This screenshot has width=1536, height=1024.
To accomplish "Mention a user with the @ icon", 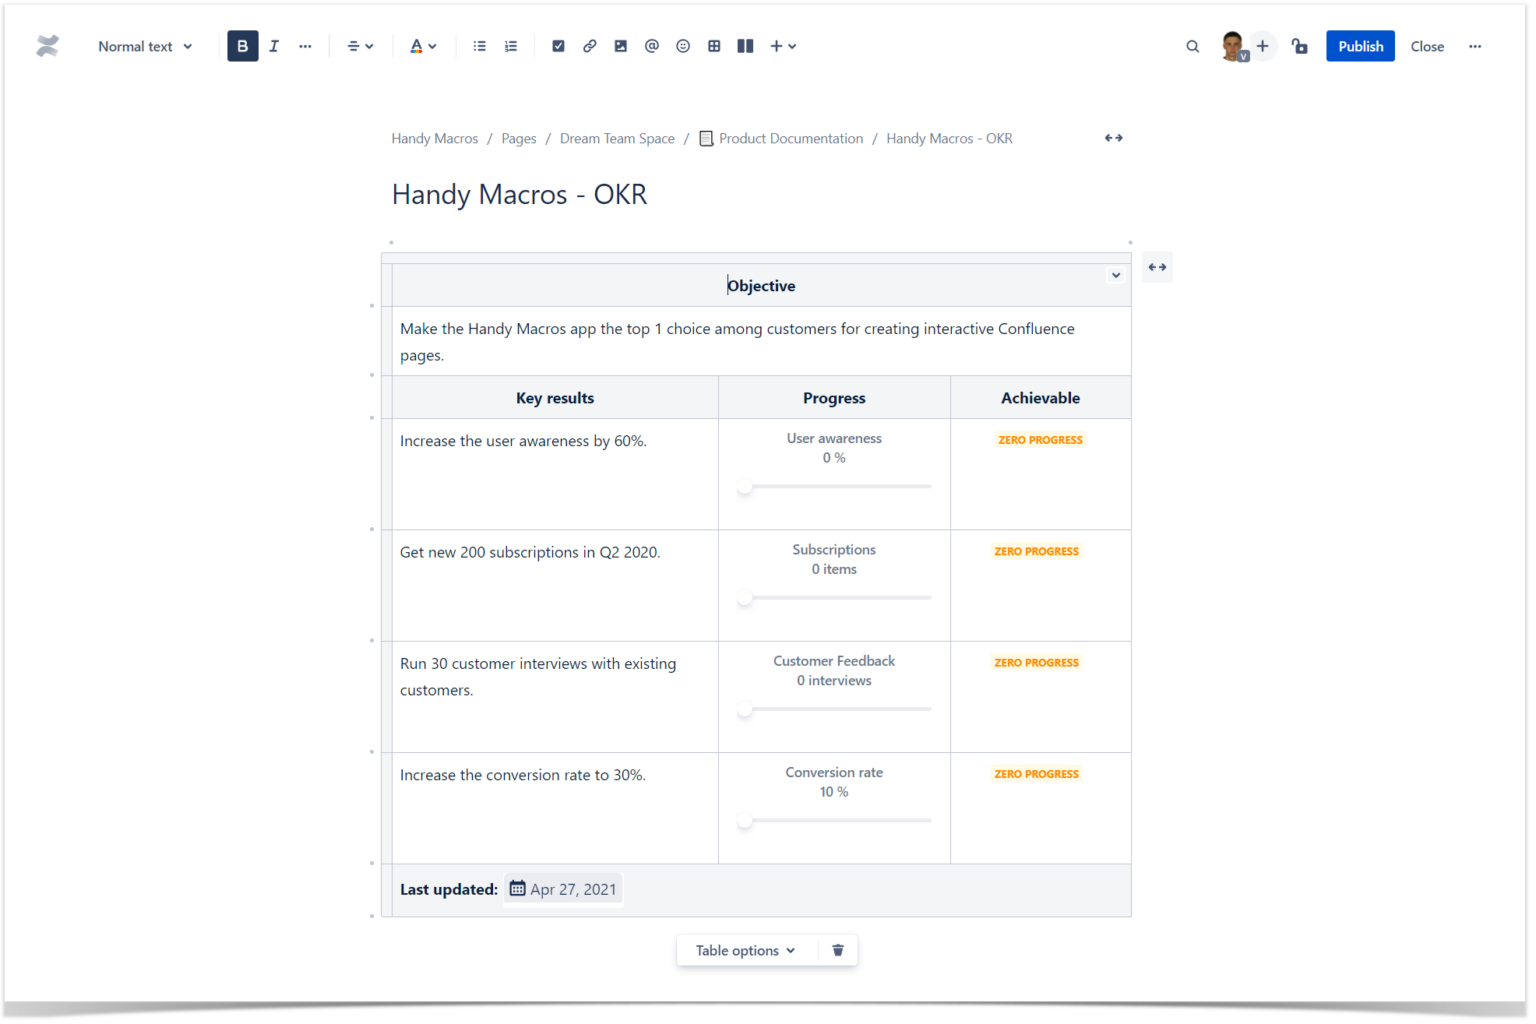I will point(651,46).
